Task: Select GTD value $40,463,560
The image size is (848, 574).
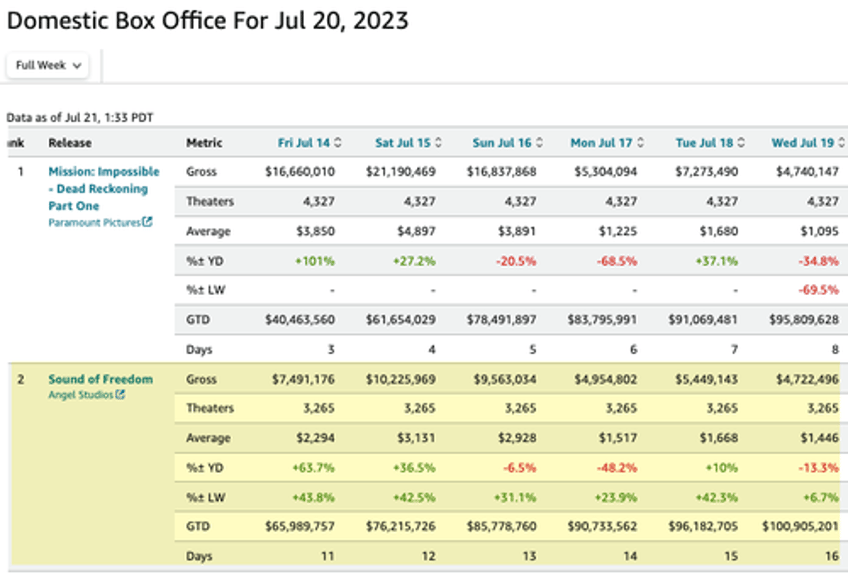Action: [300, 320]
